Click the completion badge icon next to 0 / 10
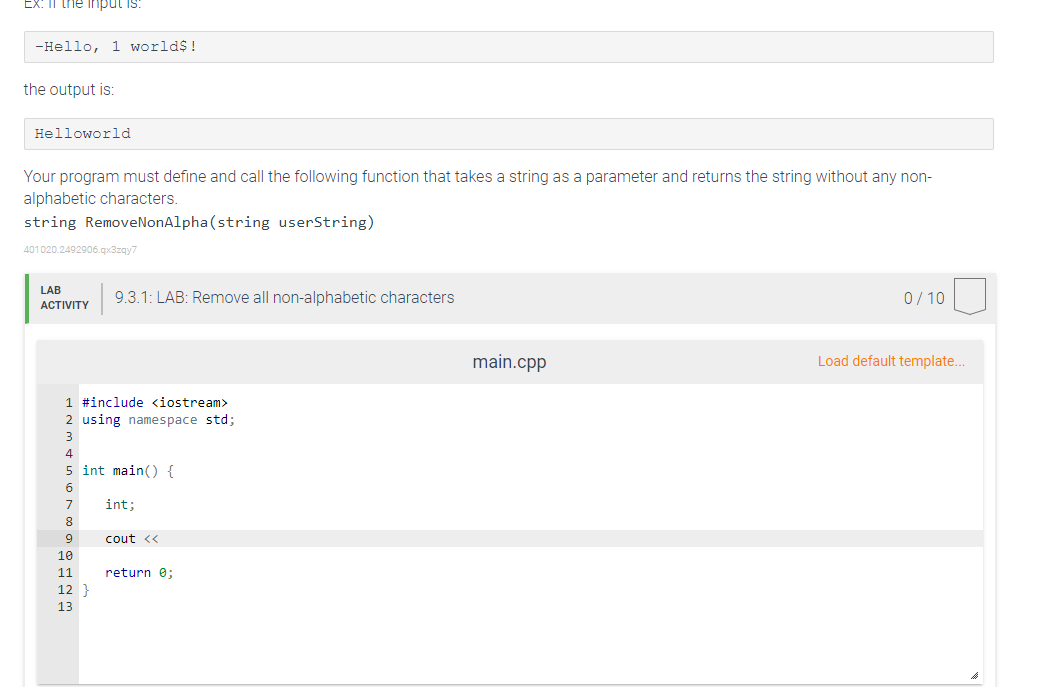Image resolution: width=1056 pixels, height=687 pixels. pos(970,296)
